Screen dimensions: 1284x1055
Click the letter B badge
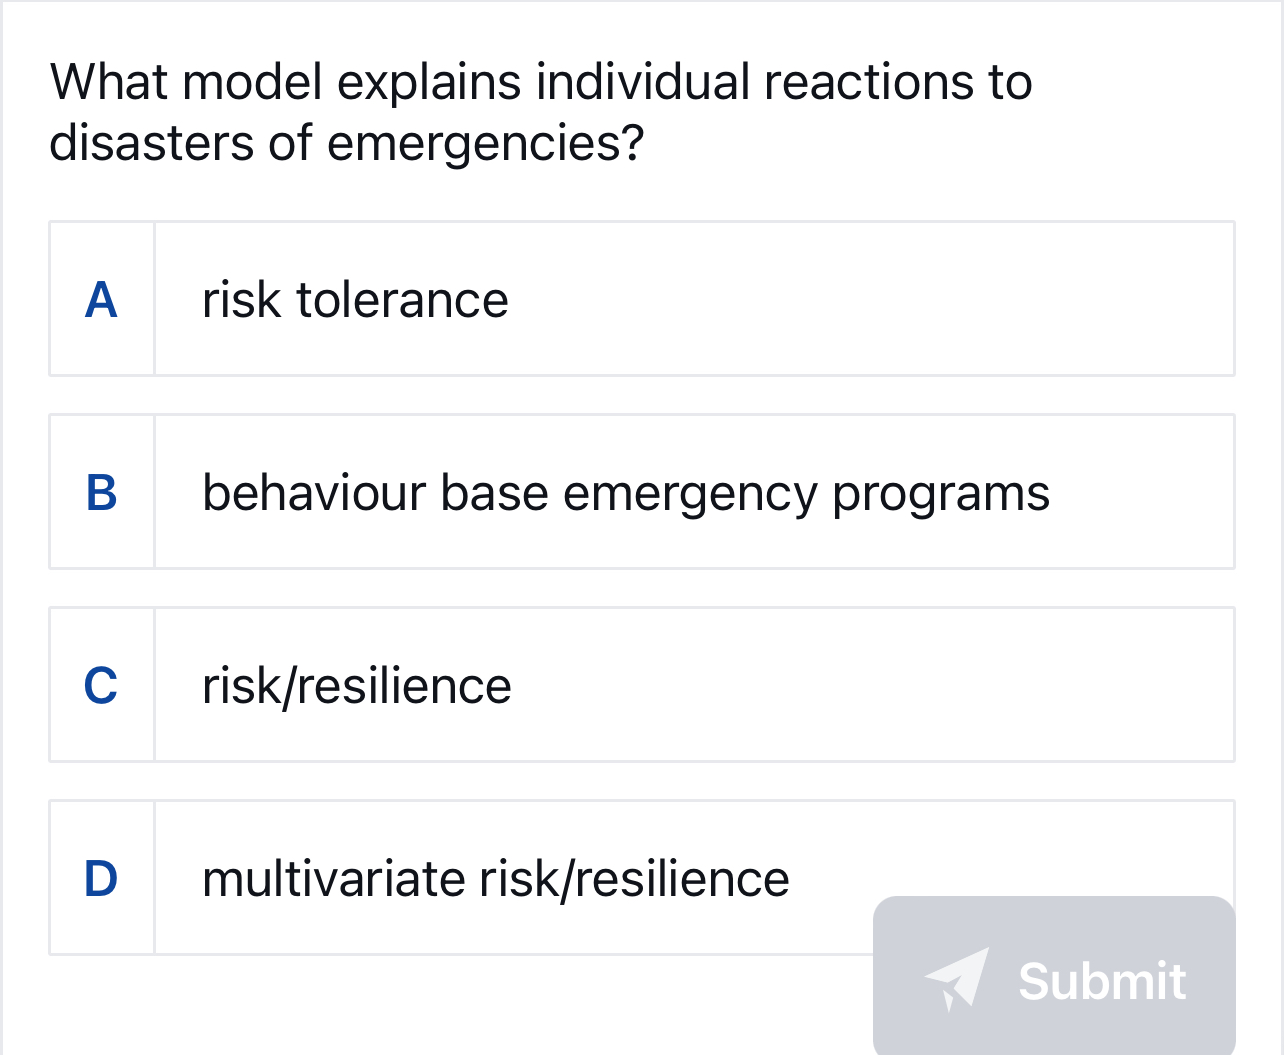pos(101,491)
